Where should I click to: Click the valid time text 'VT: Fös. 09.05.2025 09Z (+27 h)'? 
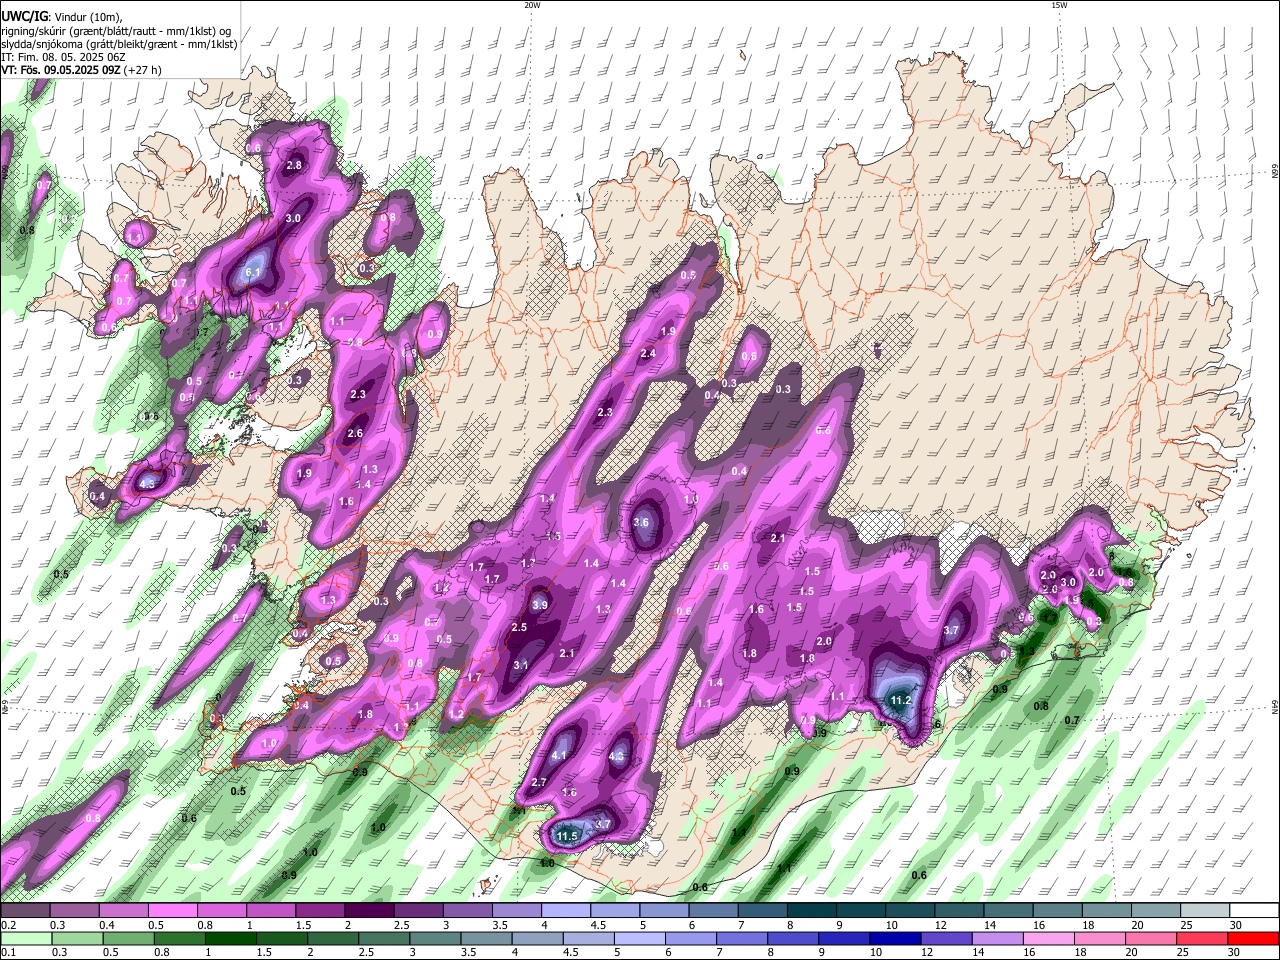[x=81, y=70]
